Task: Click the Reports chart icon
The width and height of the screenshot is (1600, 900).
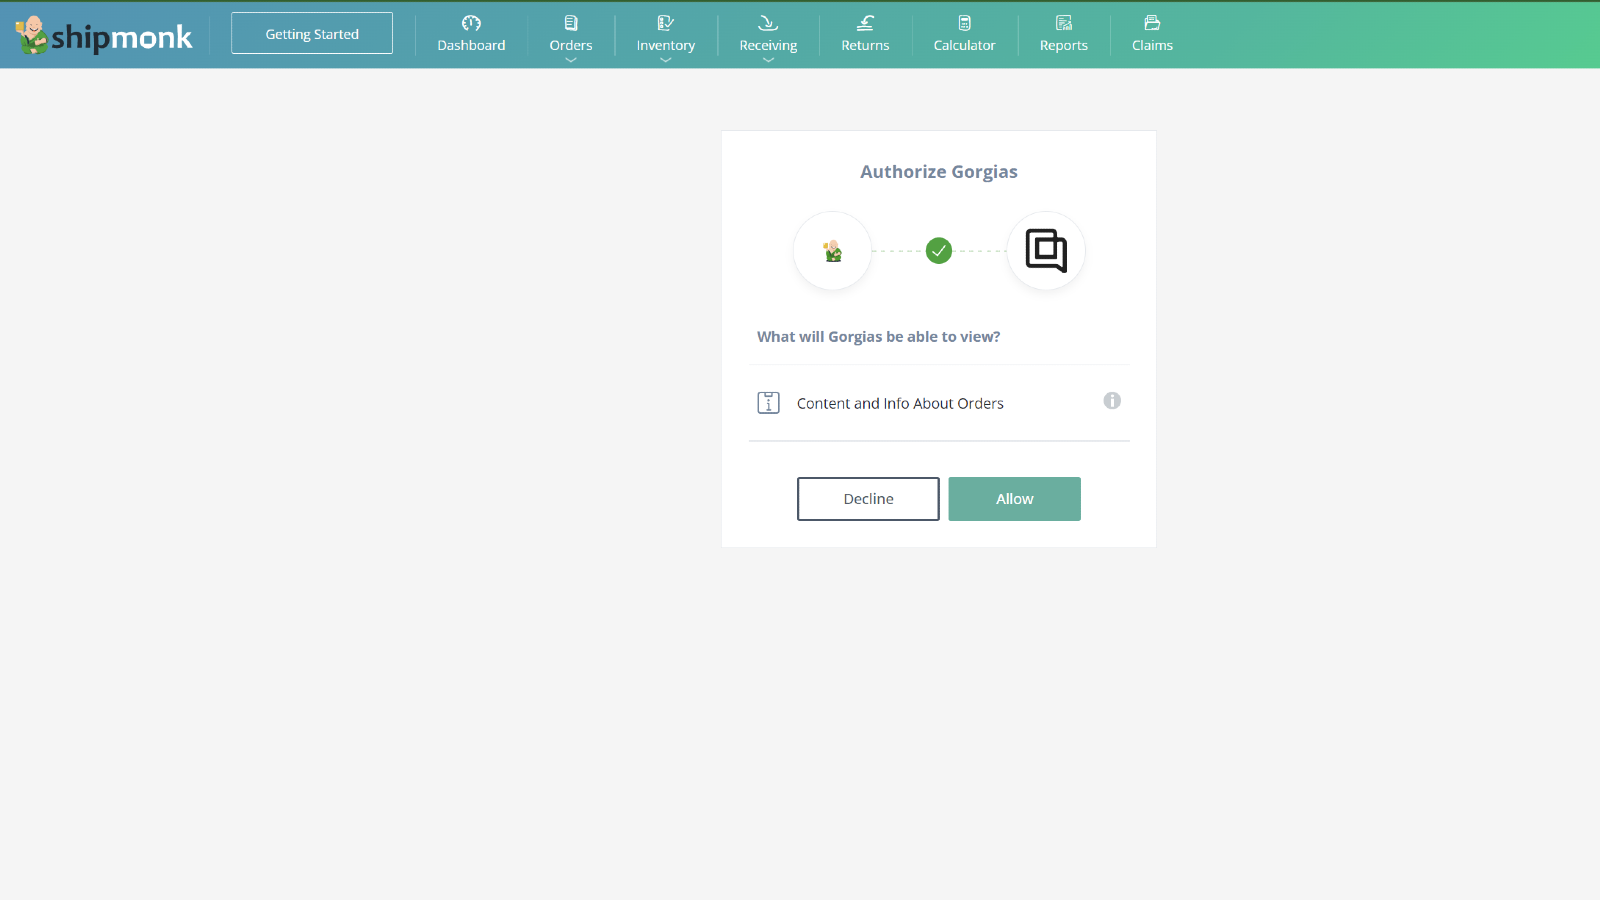Action: point(1063,24)
